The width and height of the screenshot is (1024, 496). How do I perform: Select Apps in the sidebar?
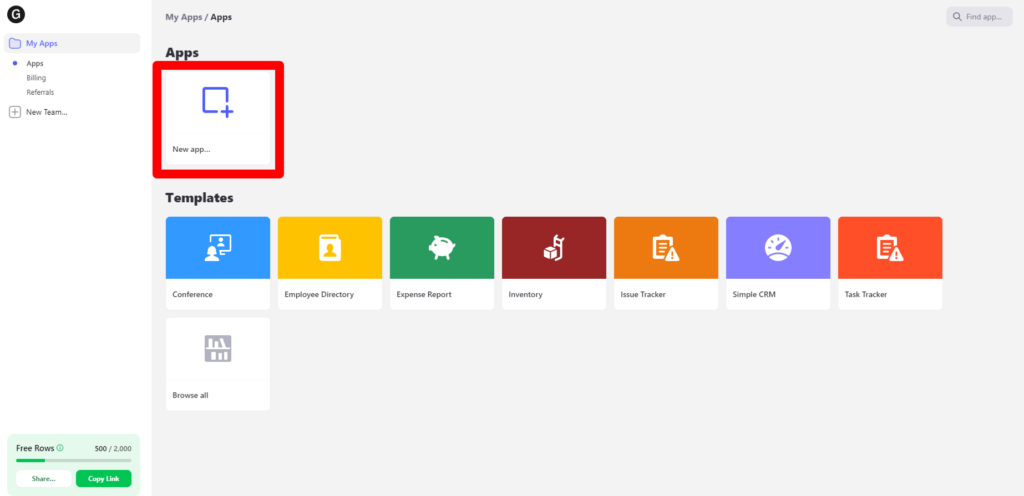point(35,63)
